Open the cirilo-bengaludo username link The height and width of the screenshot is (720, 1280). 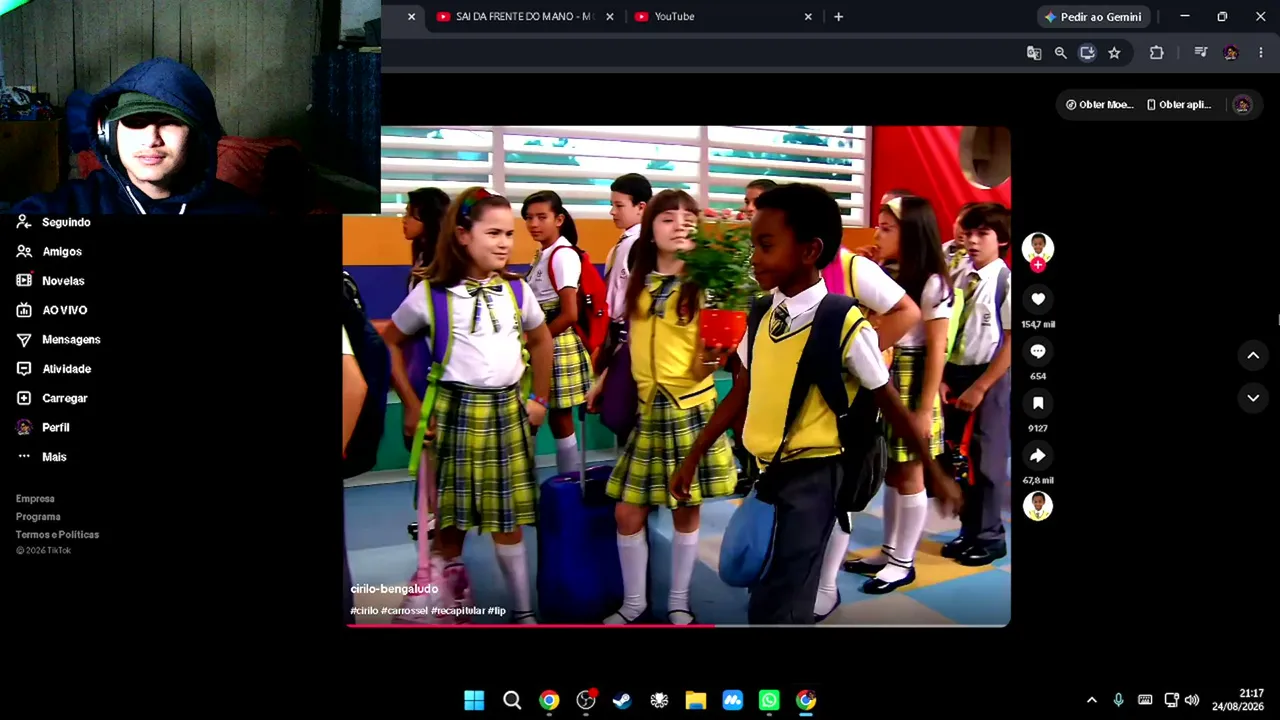(x=394, y=589)
